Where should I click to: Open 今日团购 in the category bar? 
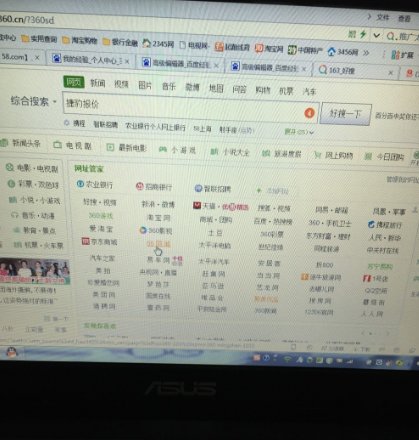click(384, 157)
